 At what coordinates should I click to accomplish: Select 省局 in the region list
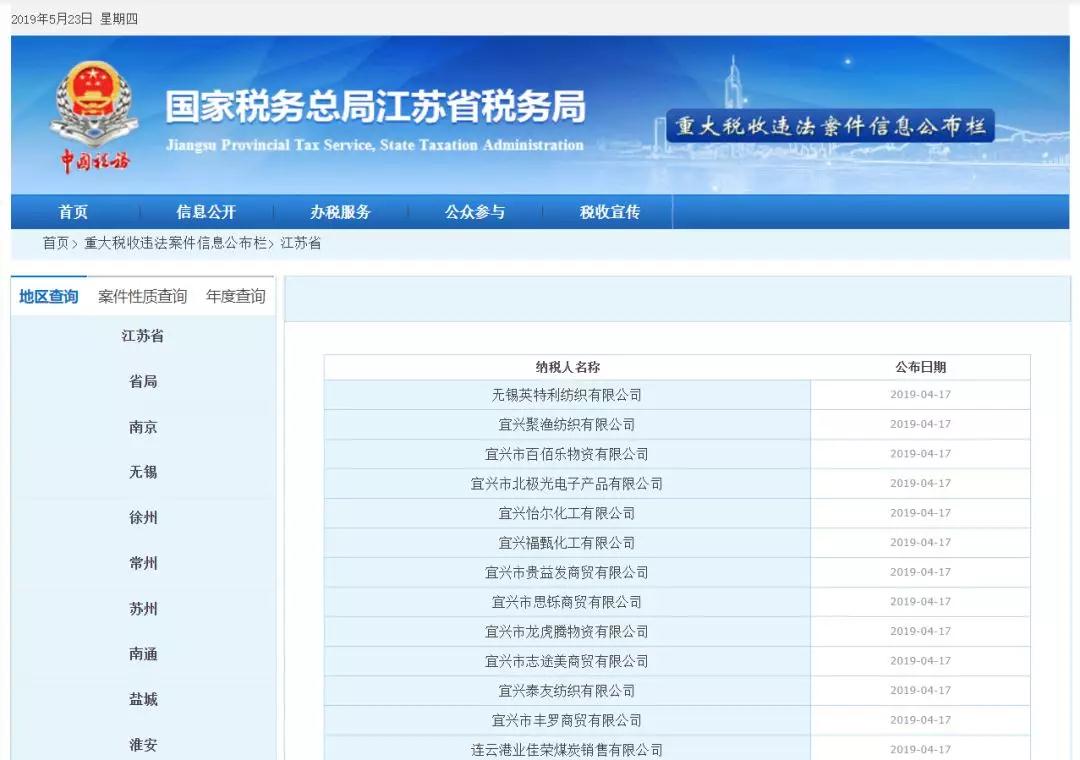pos(143,382)
